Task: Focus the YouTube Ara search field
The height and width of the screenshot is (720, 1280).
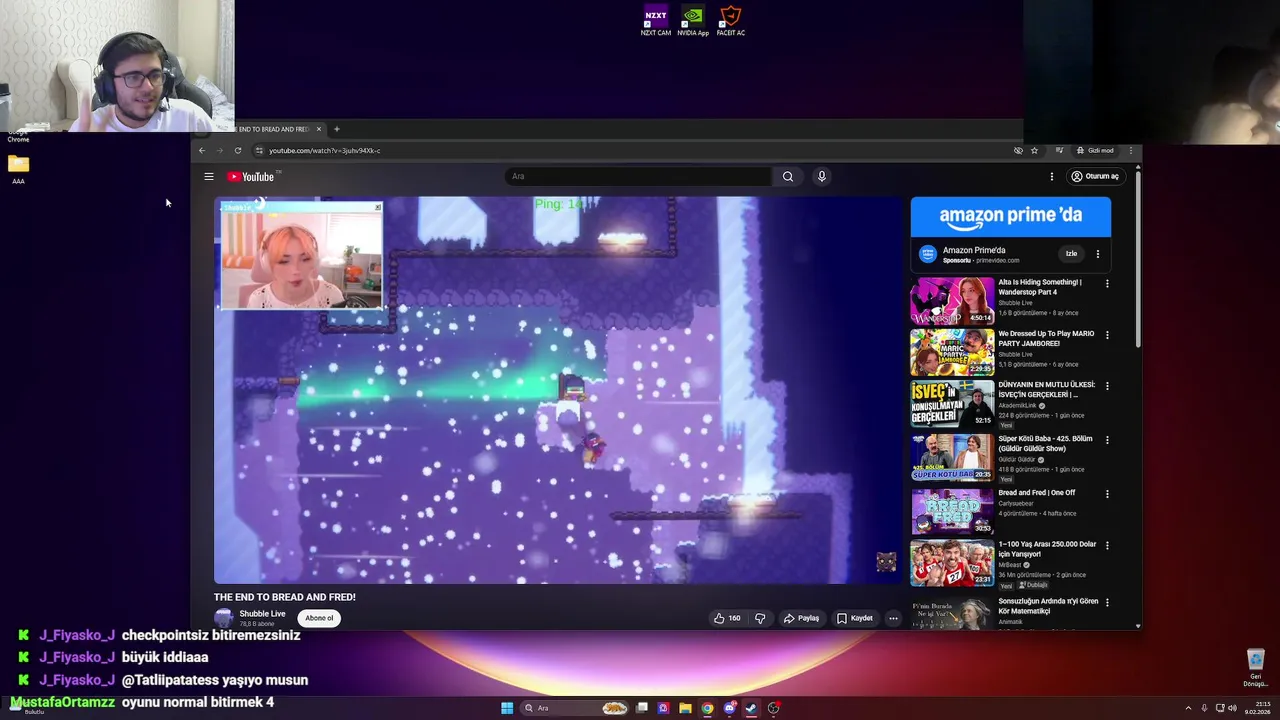Action: (638, 177)
